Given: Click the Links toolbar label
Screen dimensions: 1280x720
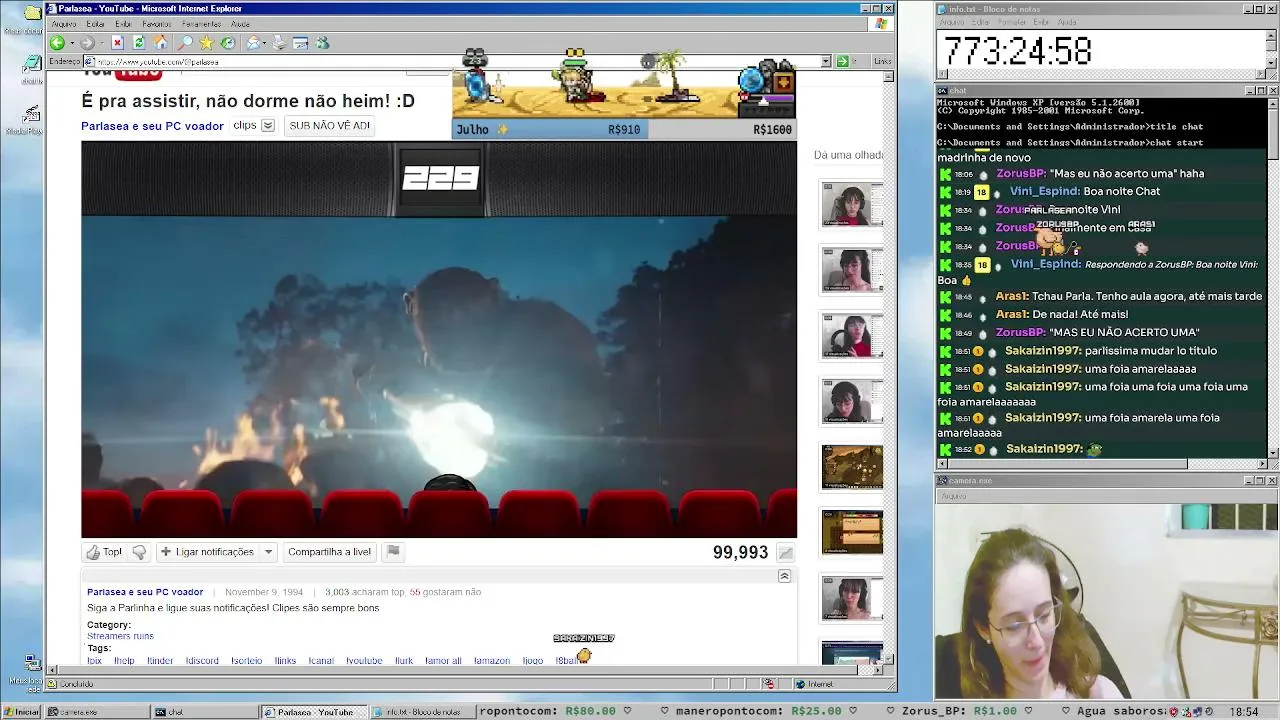Looking at the screenshot, I should (x=882, y=61).
